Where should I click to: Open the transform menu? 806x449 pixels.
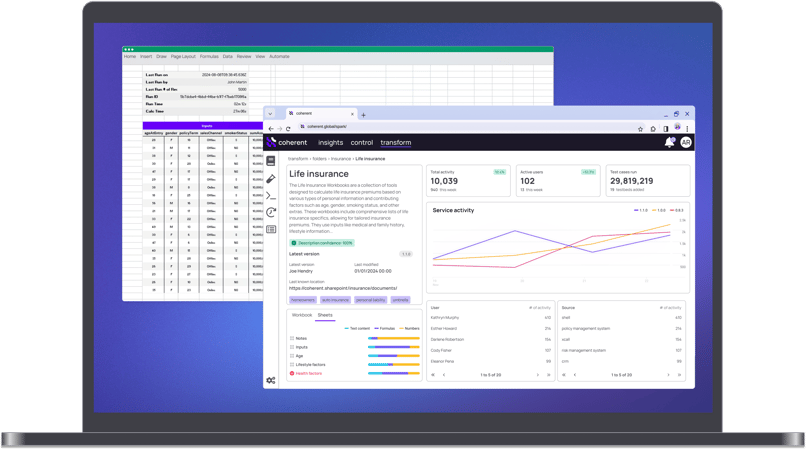tap(396, 142)
